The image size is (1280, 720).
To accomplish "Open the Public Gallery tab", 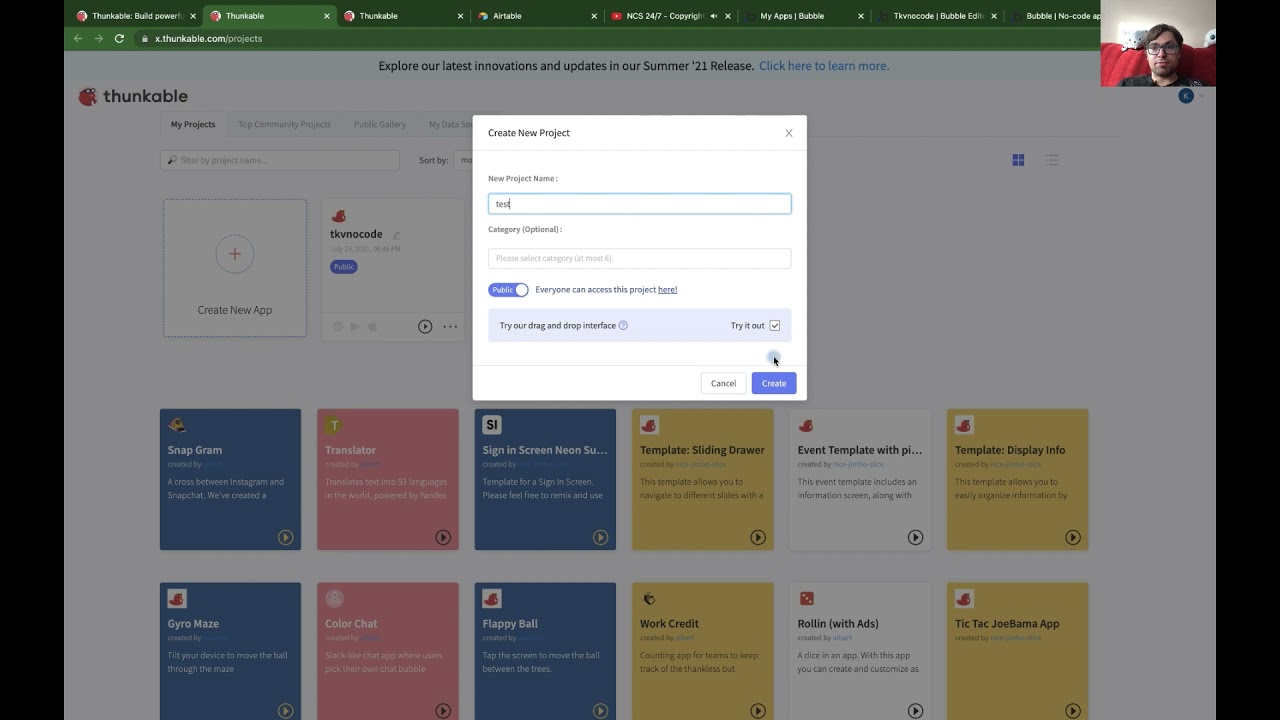I will (x=380, y=124).
